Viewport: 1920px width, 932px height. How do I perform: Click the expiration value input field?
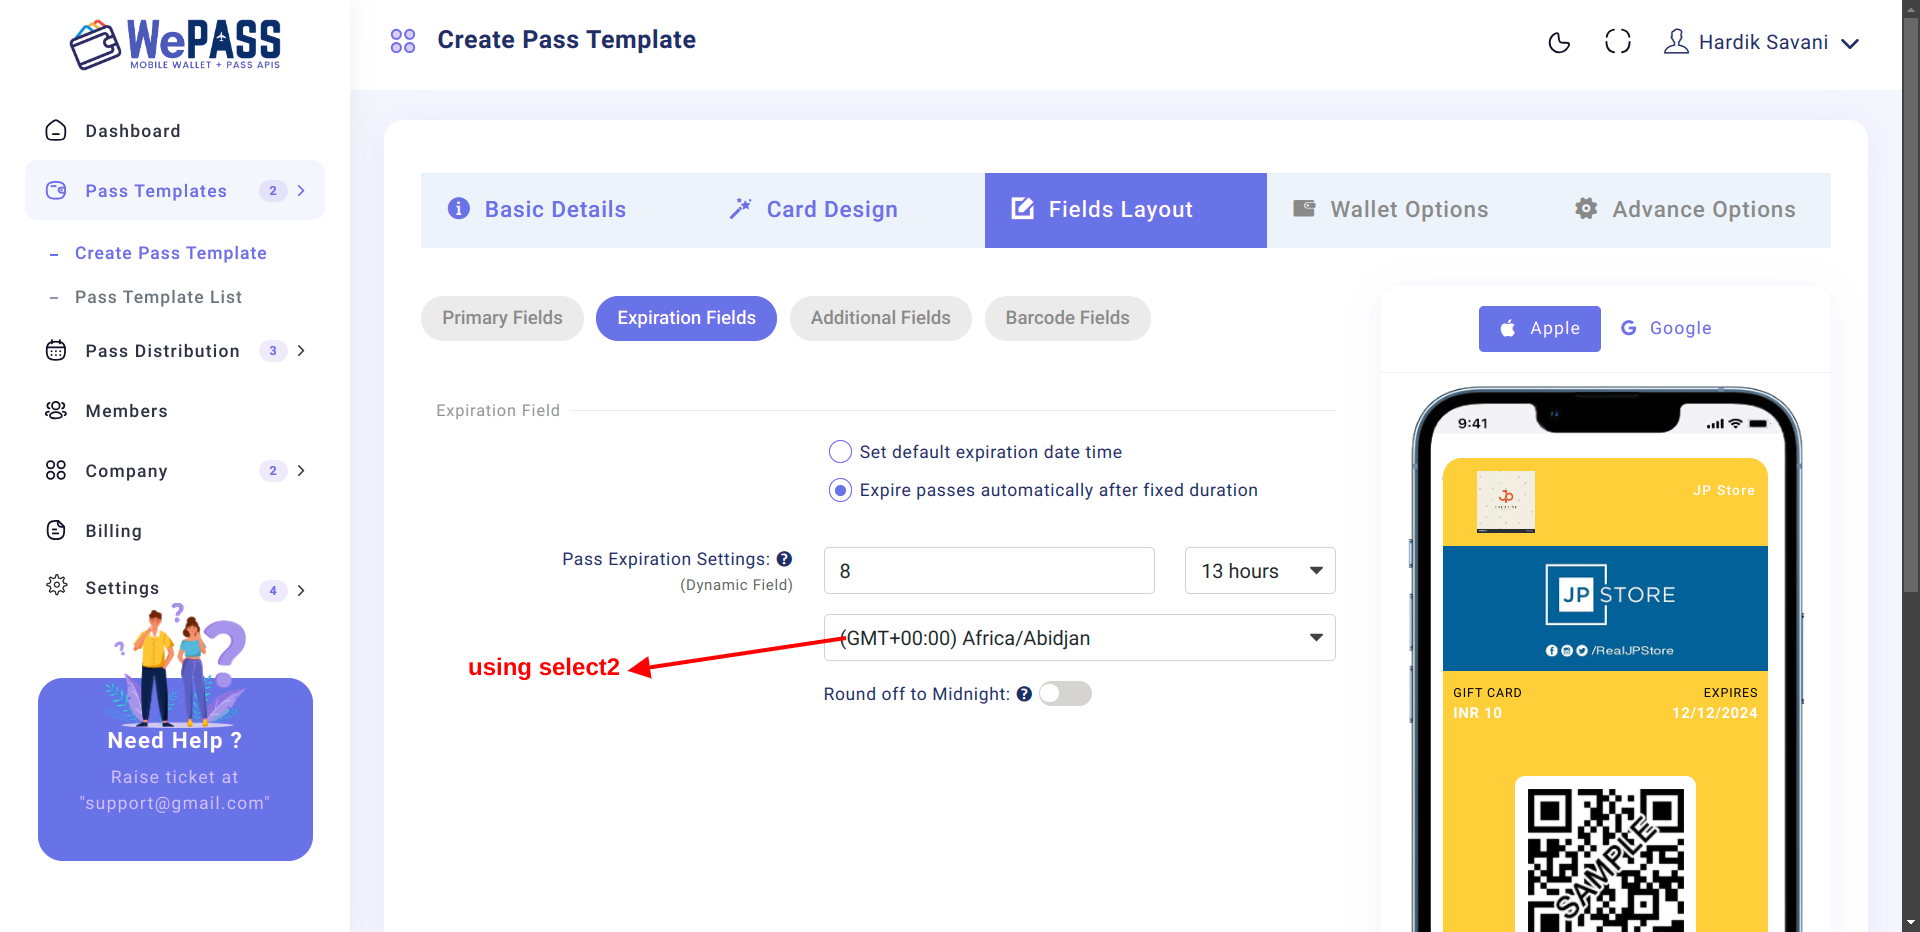(989, 571)
